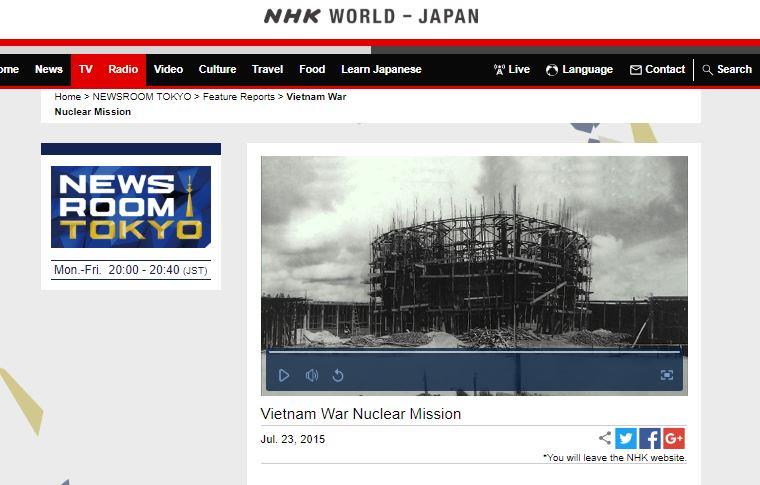This screenshot has height=485, width=760.
Task: Click the video progress bar
Action: (x=474, y=351)
